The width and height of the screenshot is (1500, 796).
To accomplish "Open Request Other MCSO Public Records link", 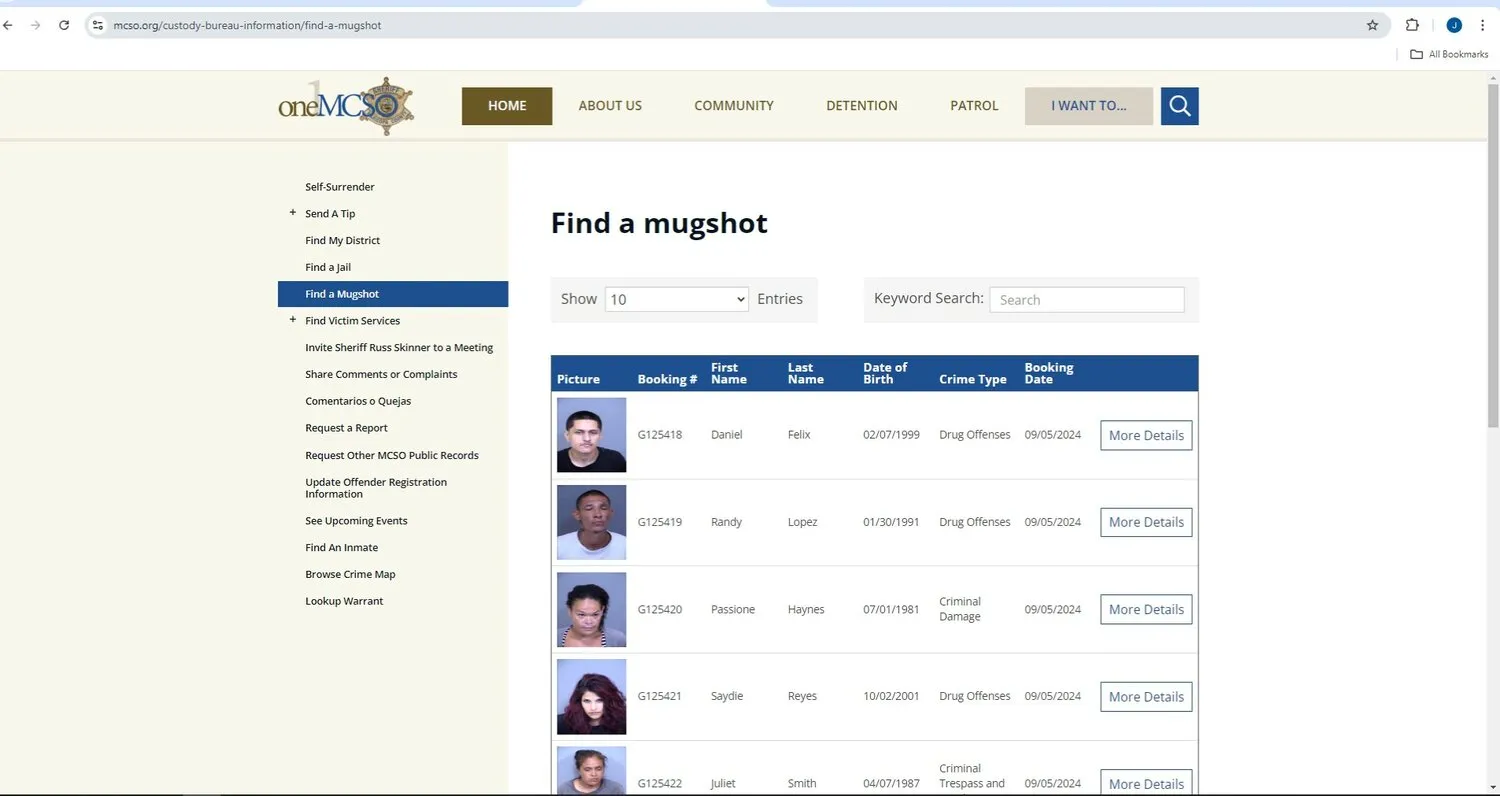I will click(392, 455).
